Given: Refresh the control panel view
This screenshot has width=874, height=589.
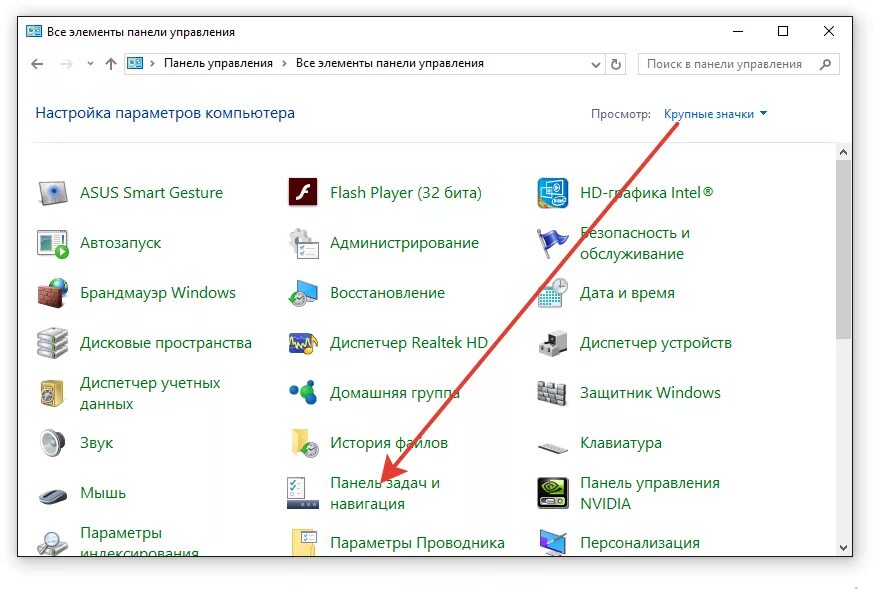Looking at the screenshot, I should (616, 65).
